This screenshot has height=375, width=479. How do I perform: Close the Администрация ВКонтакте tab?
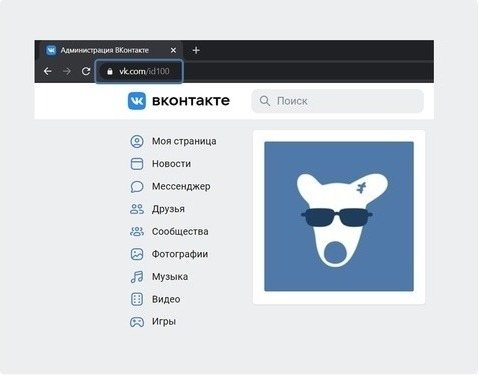[173, 50]
